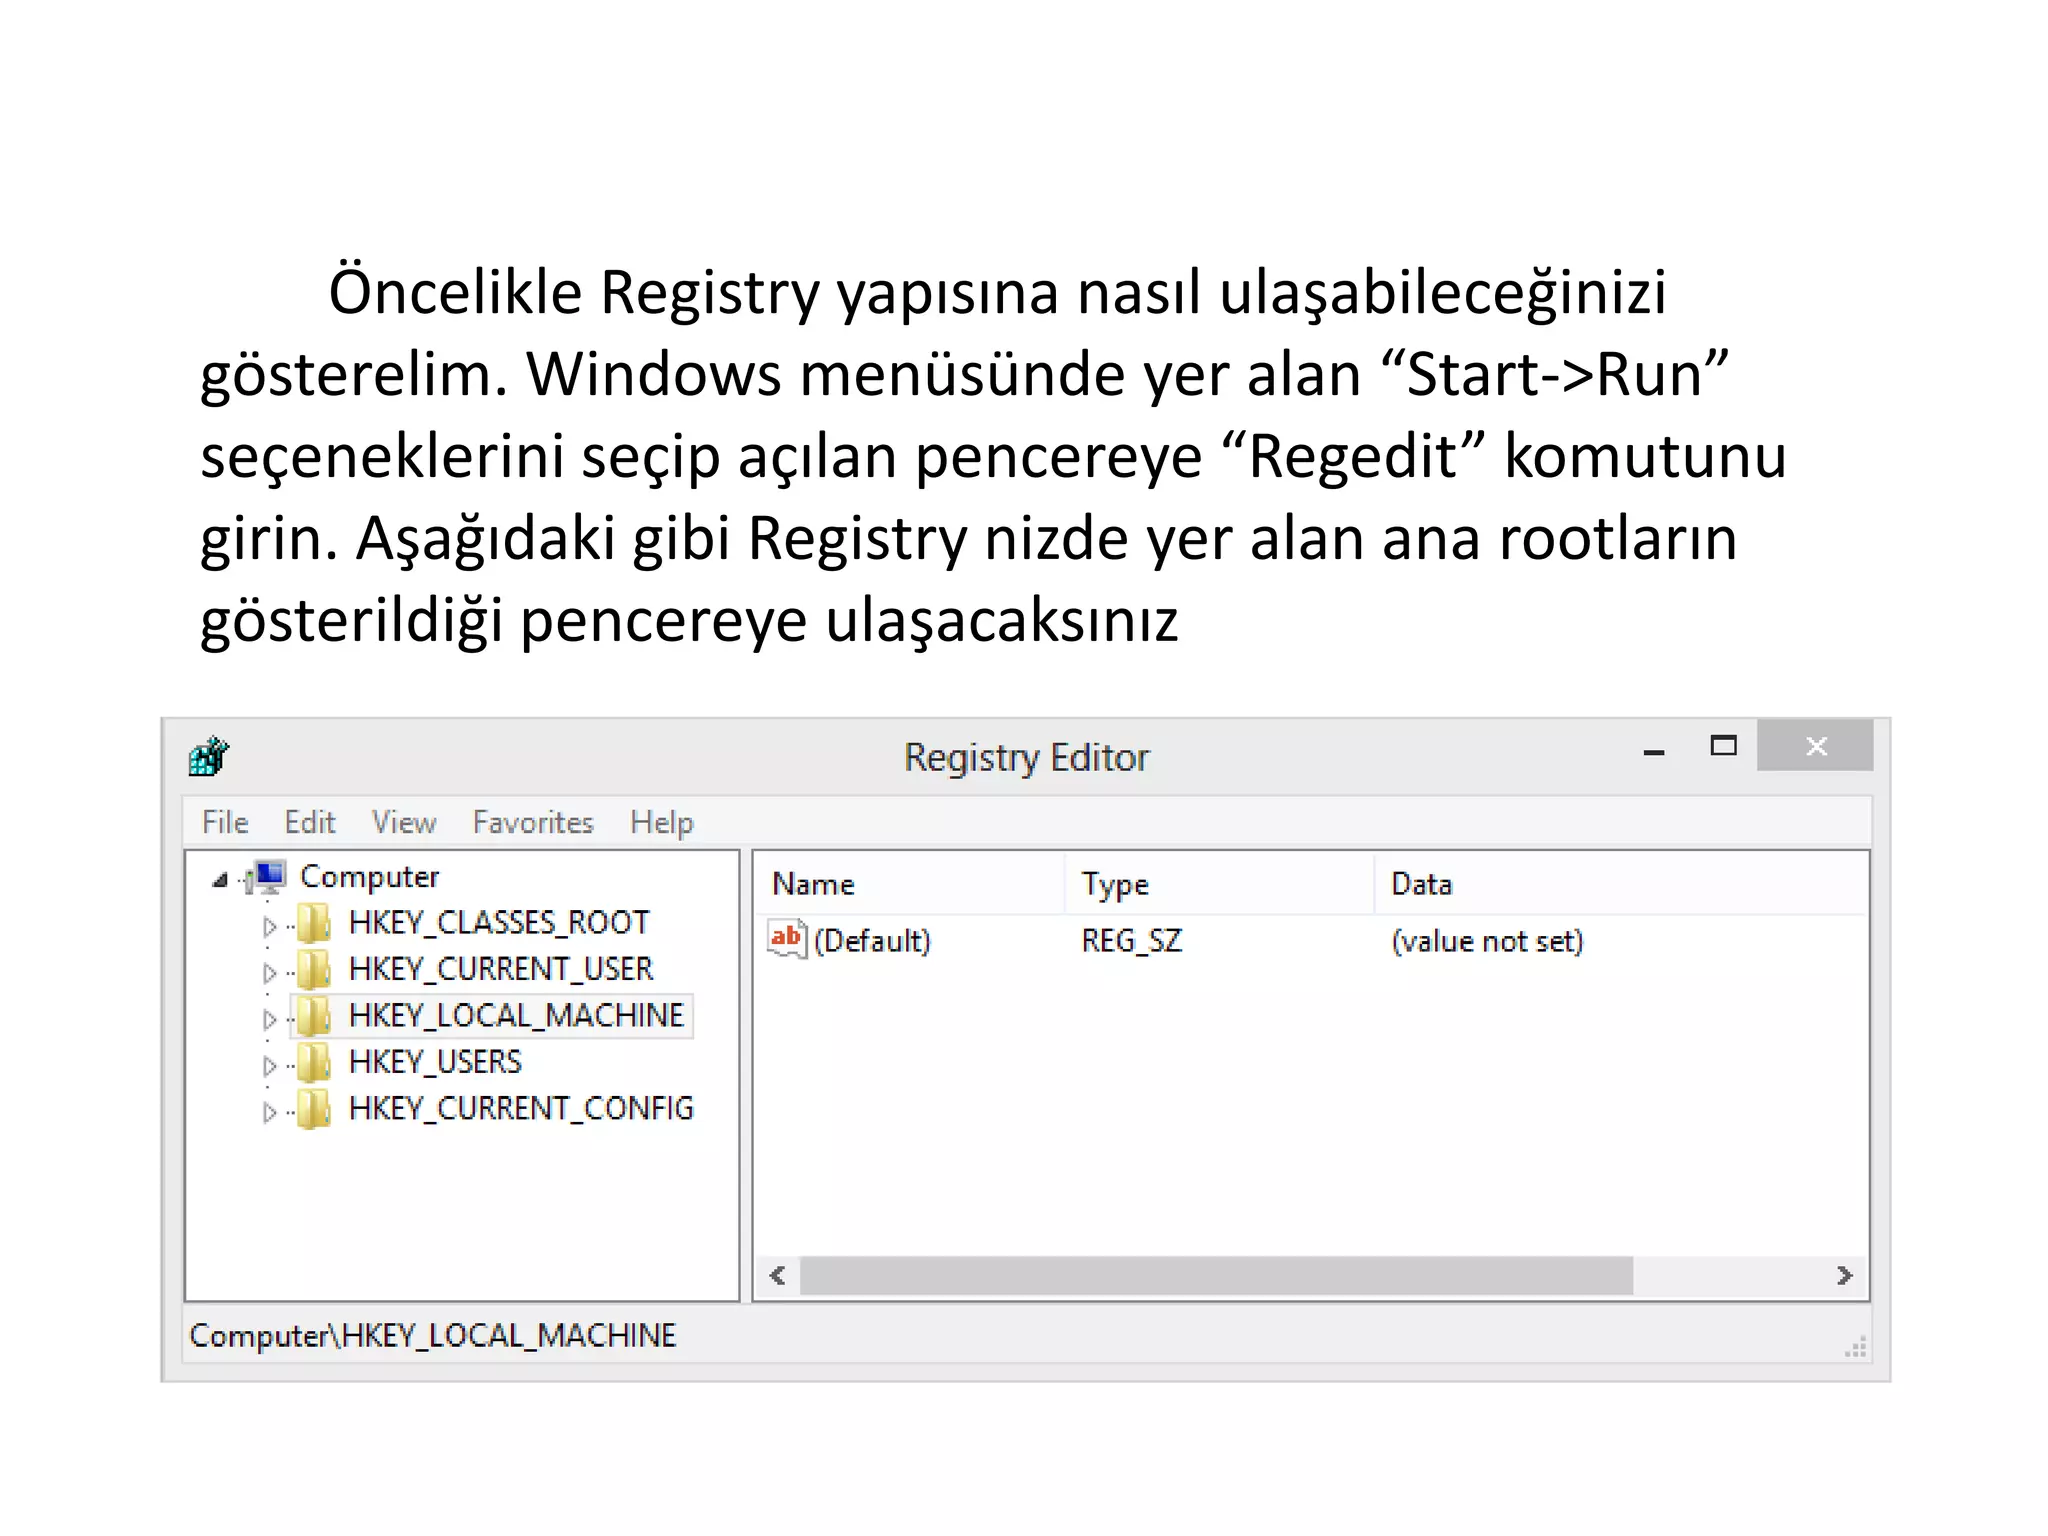
Task: Select HKEY_USERS label in the tree
Action: pos(435,1062)
